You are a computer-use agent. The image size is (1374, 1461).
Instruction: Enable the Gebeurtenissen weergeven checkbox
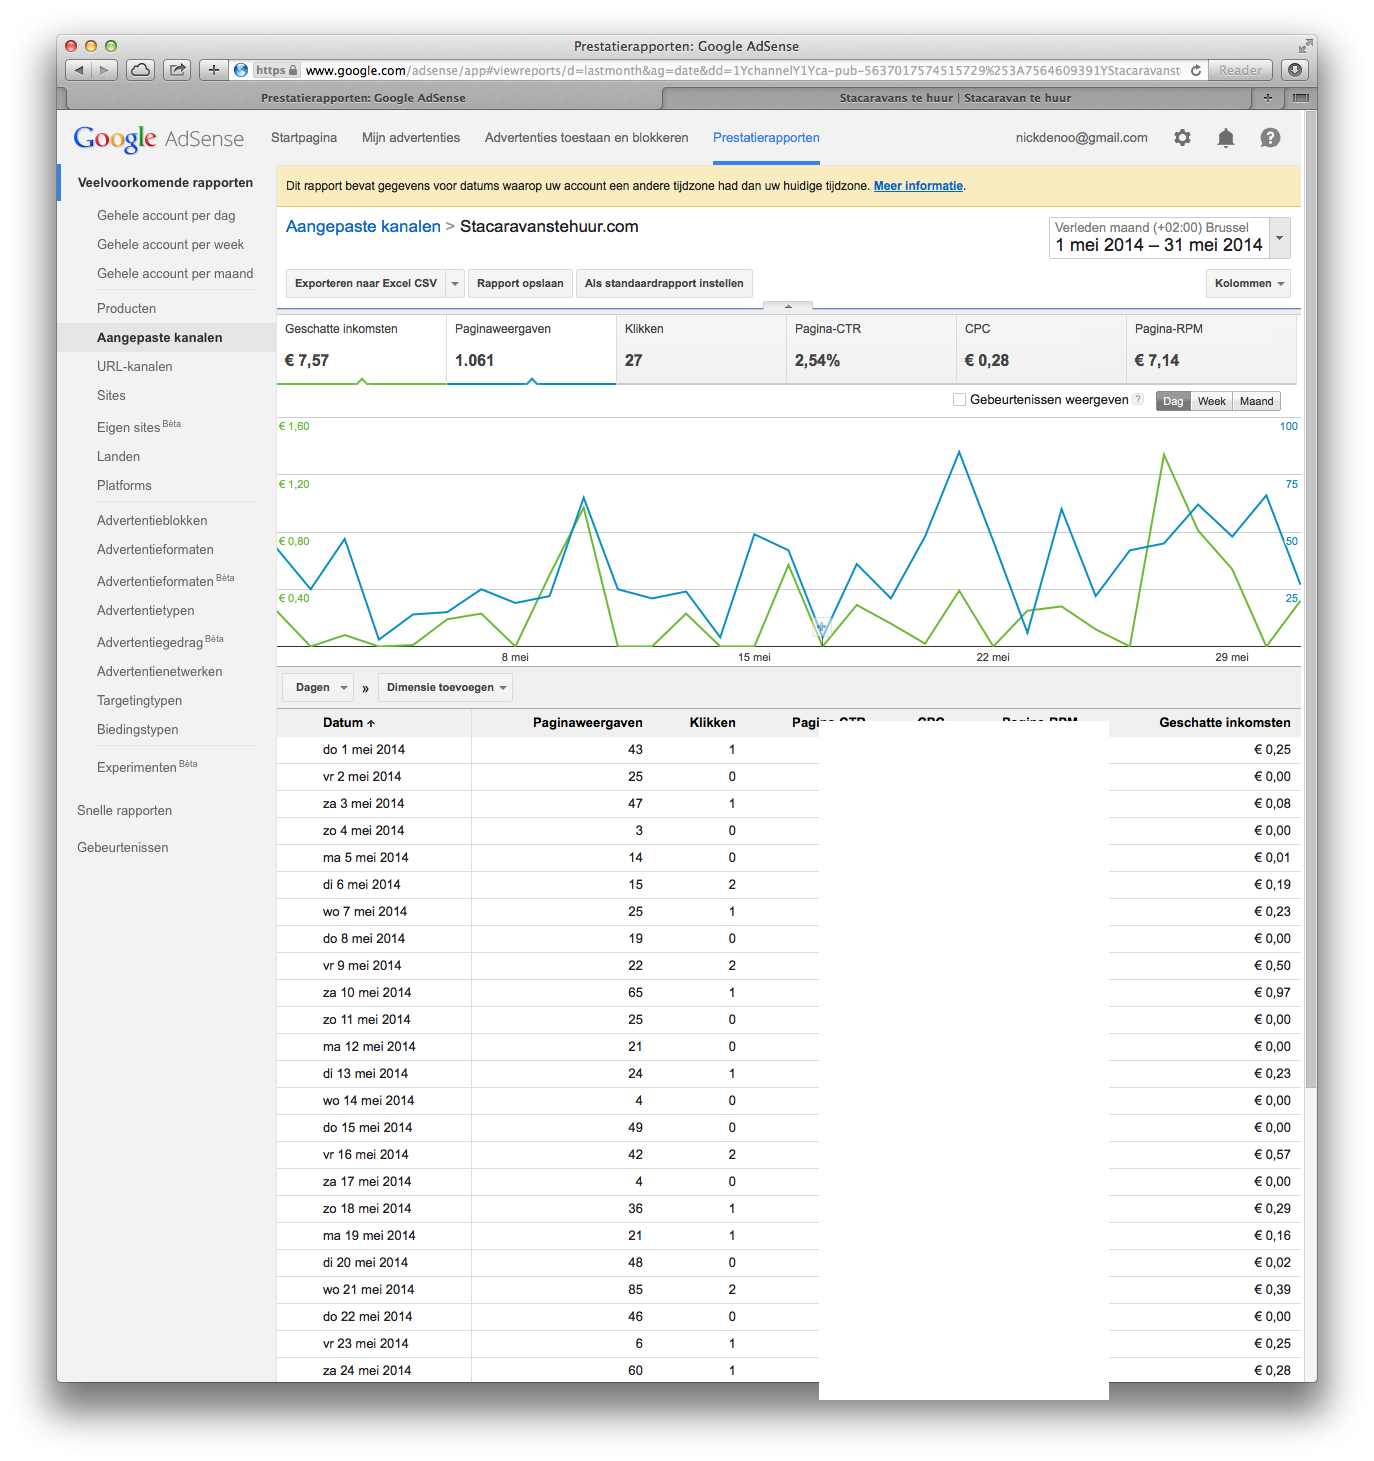click(960, 400)
